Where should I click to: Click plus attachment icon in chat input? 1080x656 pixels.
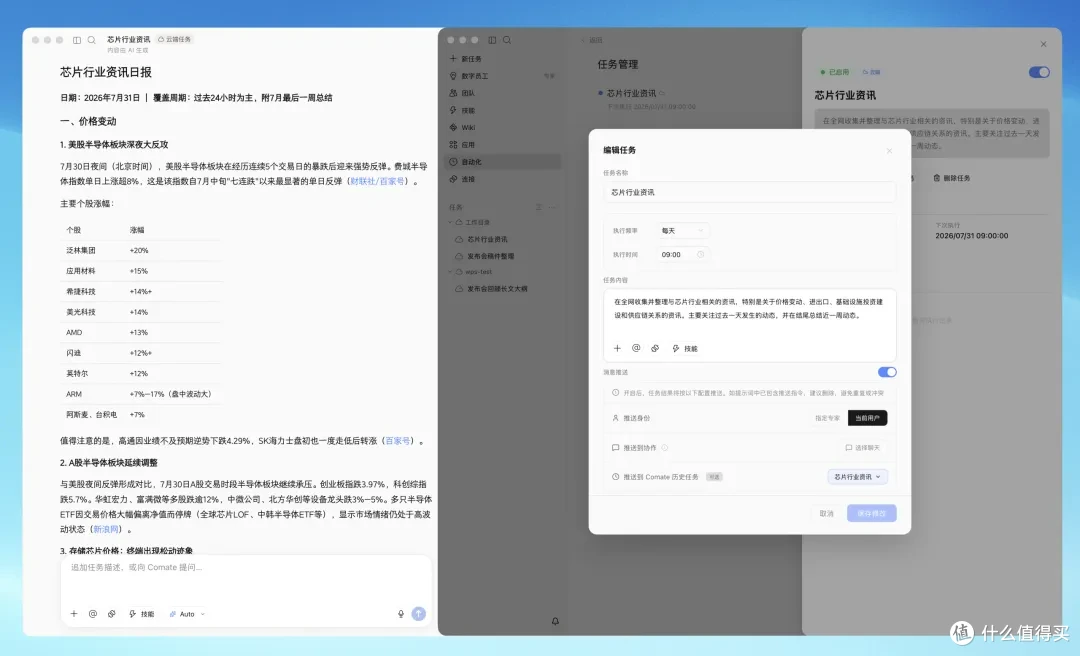[x=74, y=614]
